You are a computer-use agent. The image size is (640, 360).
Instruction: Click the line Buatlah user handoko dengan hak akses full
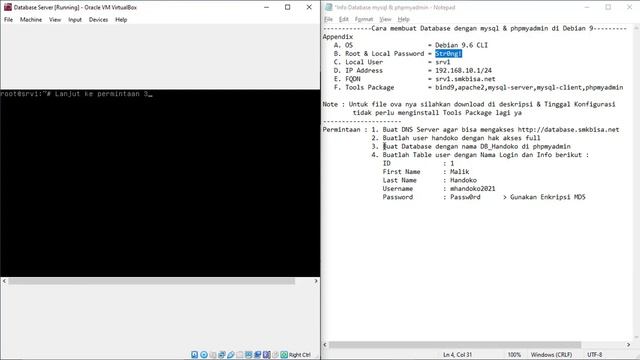tap(461, 138)
